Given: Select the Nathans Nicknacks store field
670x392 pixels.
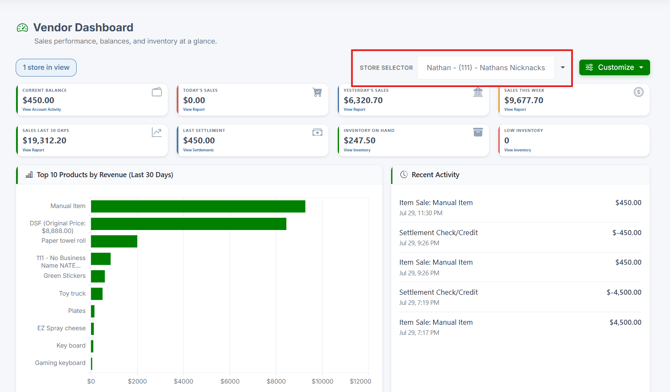Looking at the screenshot, I should [486, 68].
